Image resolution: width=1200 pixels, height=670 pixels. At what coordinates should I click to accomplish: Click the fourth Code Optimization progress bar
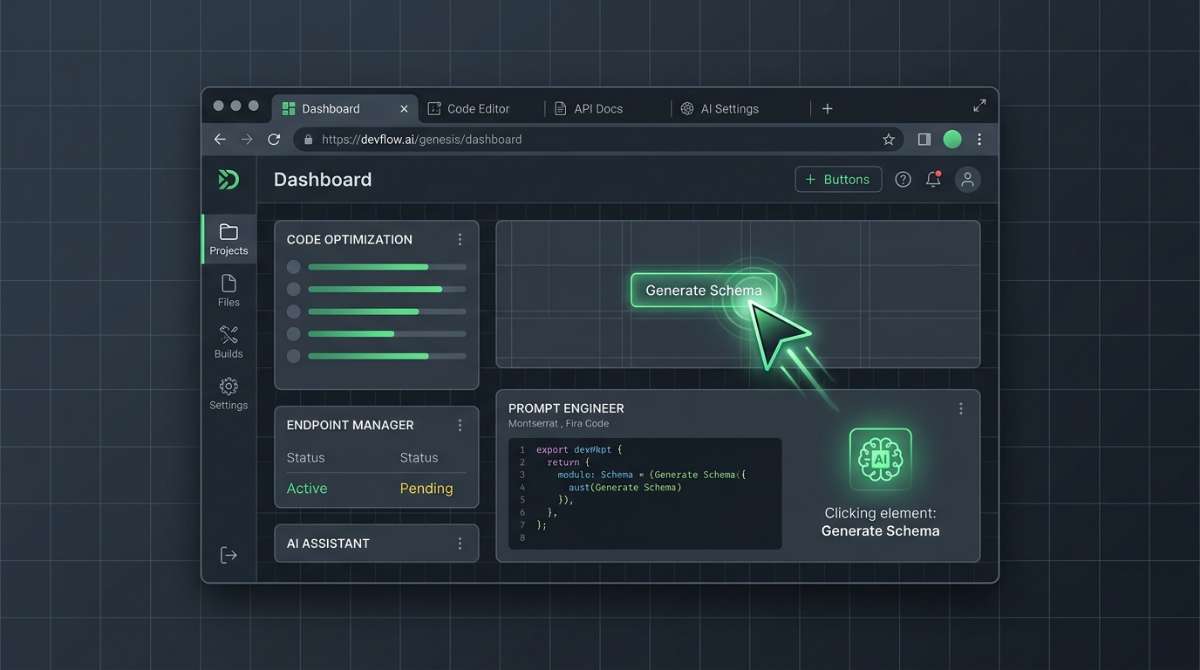387,333
